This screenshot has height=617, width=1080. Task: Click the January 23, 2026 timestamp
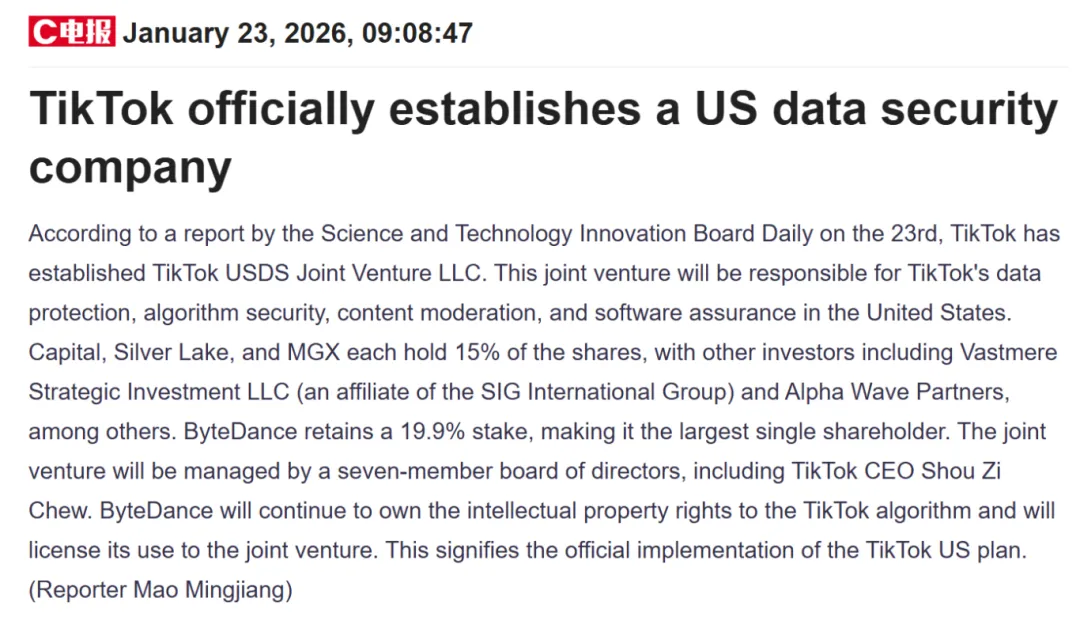point(297,33)
